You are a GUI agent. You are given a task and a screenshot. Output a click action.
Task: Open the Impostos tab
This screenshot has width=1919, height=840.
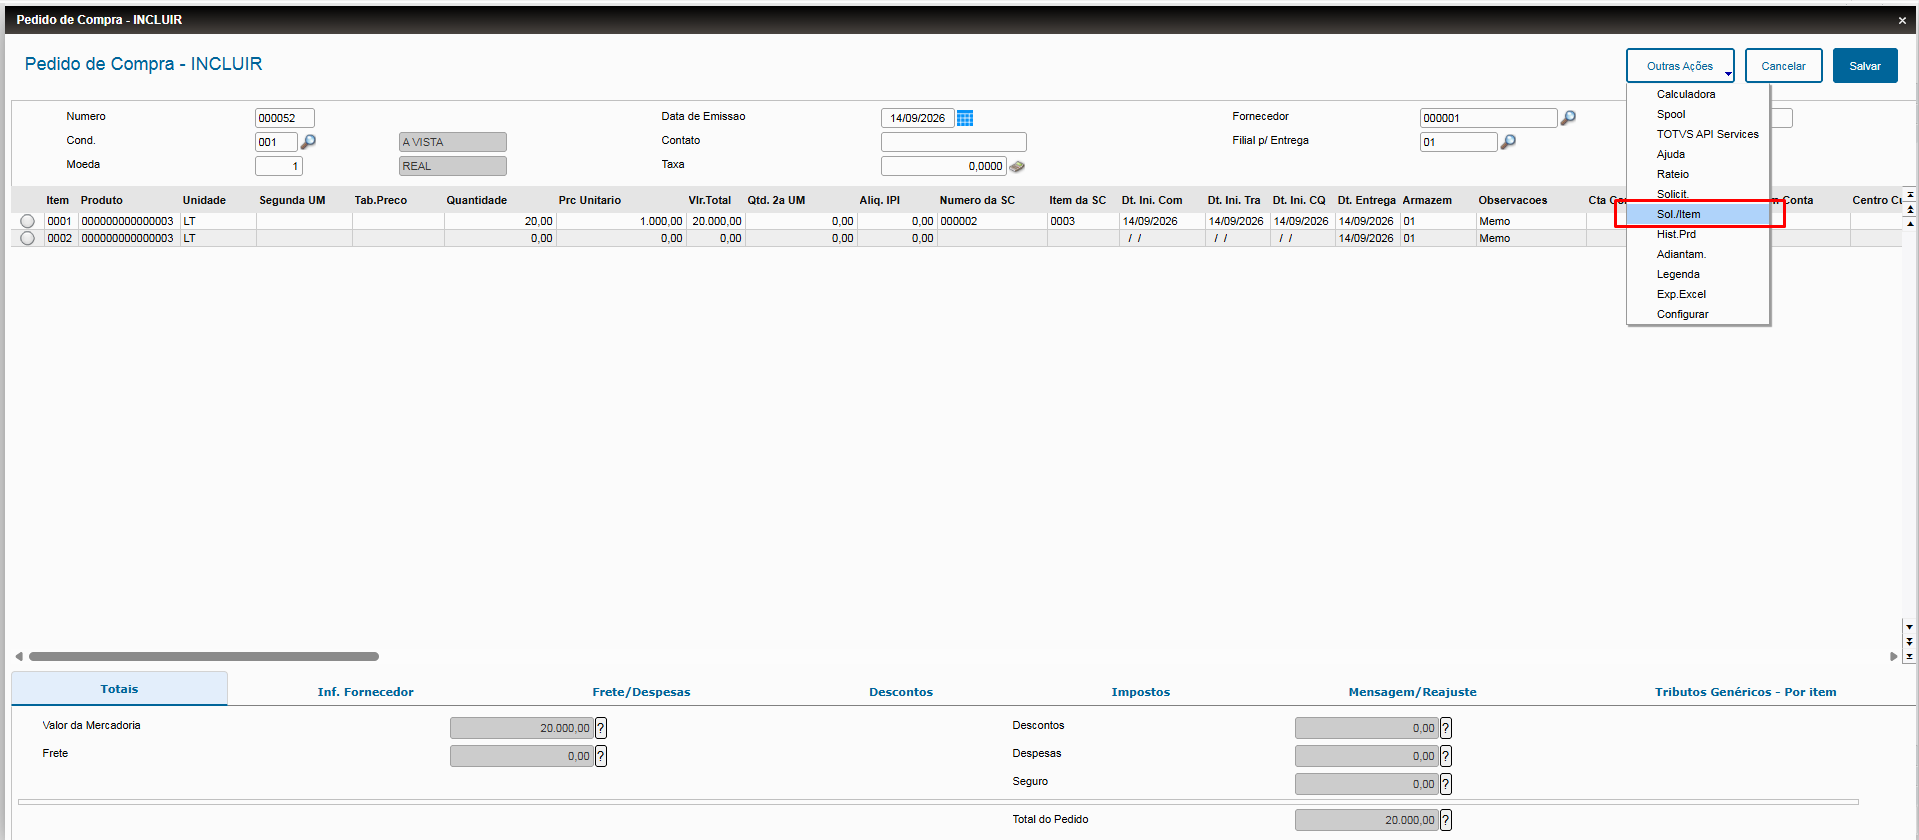coord(1141,692)
